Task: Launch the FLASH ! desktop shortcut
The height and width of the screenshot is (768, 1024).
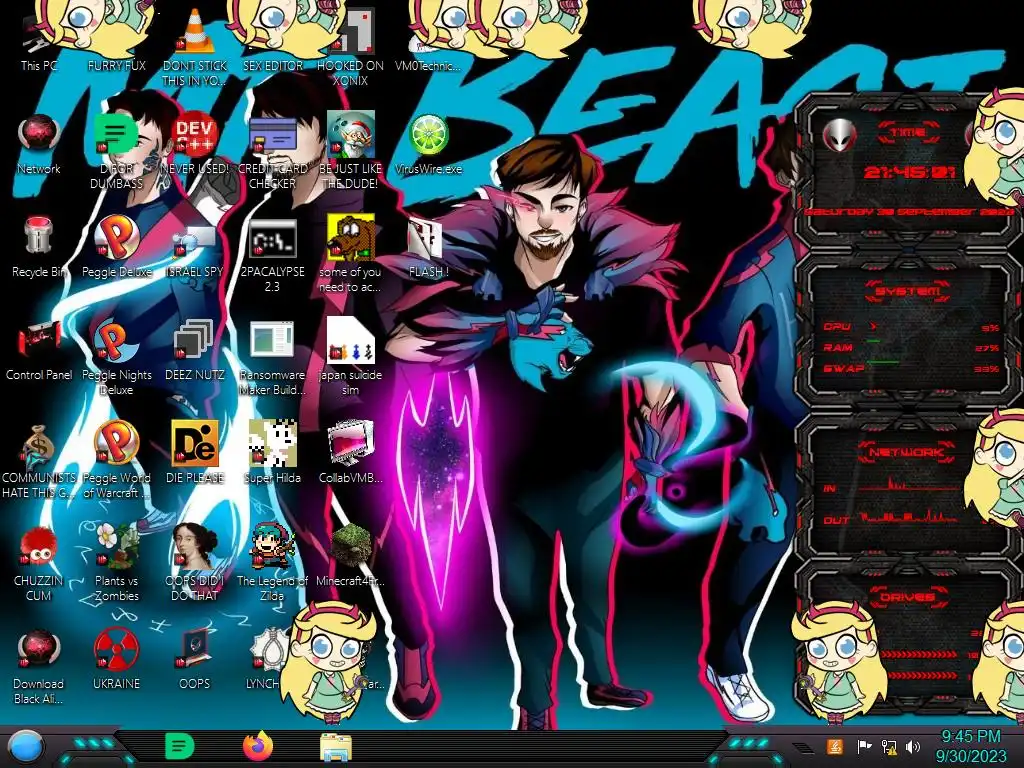Action: pos(428,247)
